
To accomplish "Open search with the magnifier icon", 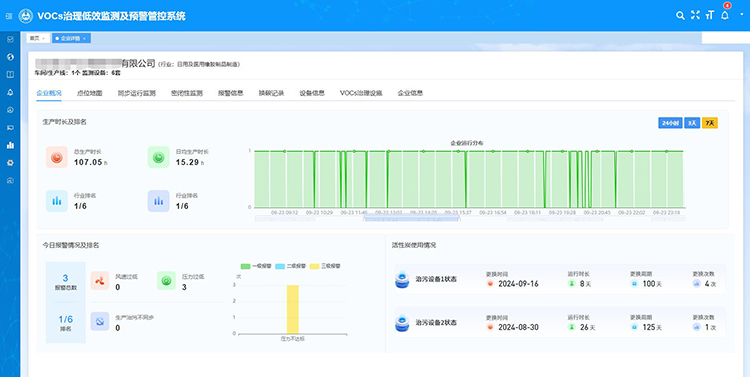I will pyautogui.click(x=680, y=15).
